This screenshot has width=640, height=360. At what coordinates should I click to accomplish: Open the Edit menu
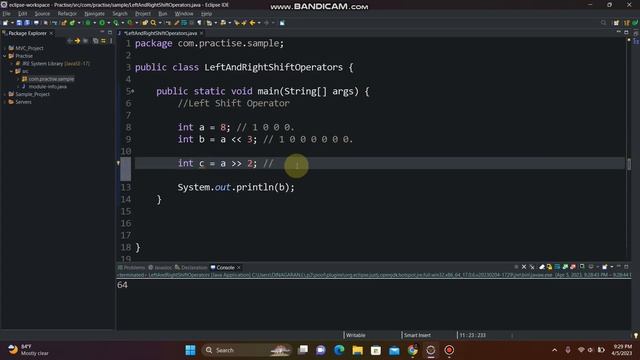(22, 13)
